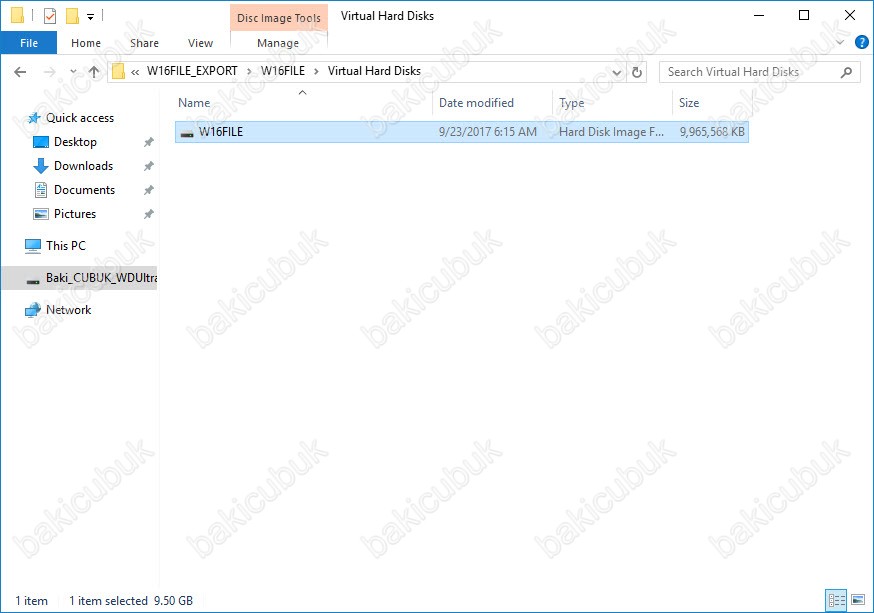Click the Network icon in navigation pane
The height and width of the screenshot is (613, 874).
point(33,310)
